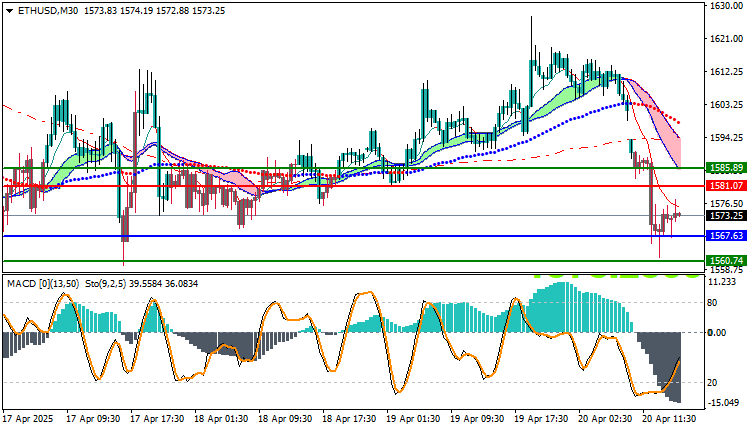Click the 19 Apr 17:30 time label

541,419
